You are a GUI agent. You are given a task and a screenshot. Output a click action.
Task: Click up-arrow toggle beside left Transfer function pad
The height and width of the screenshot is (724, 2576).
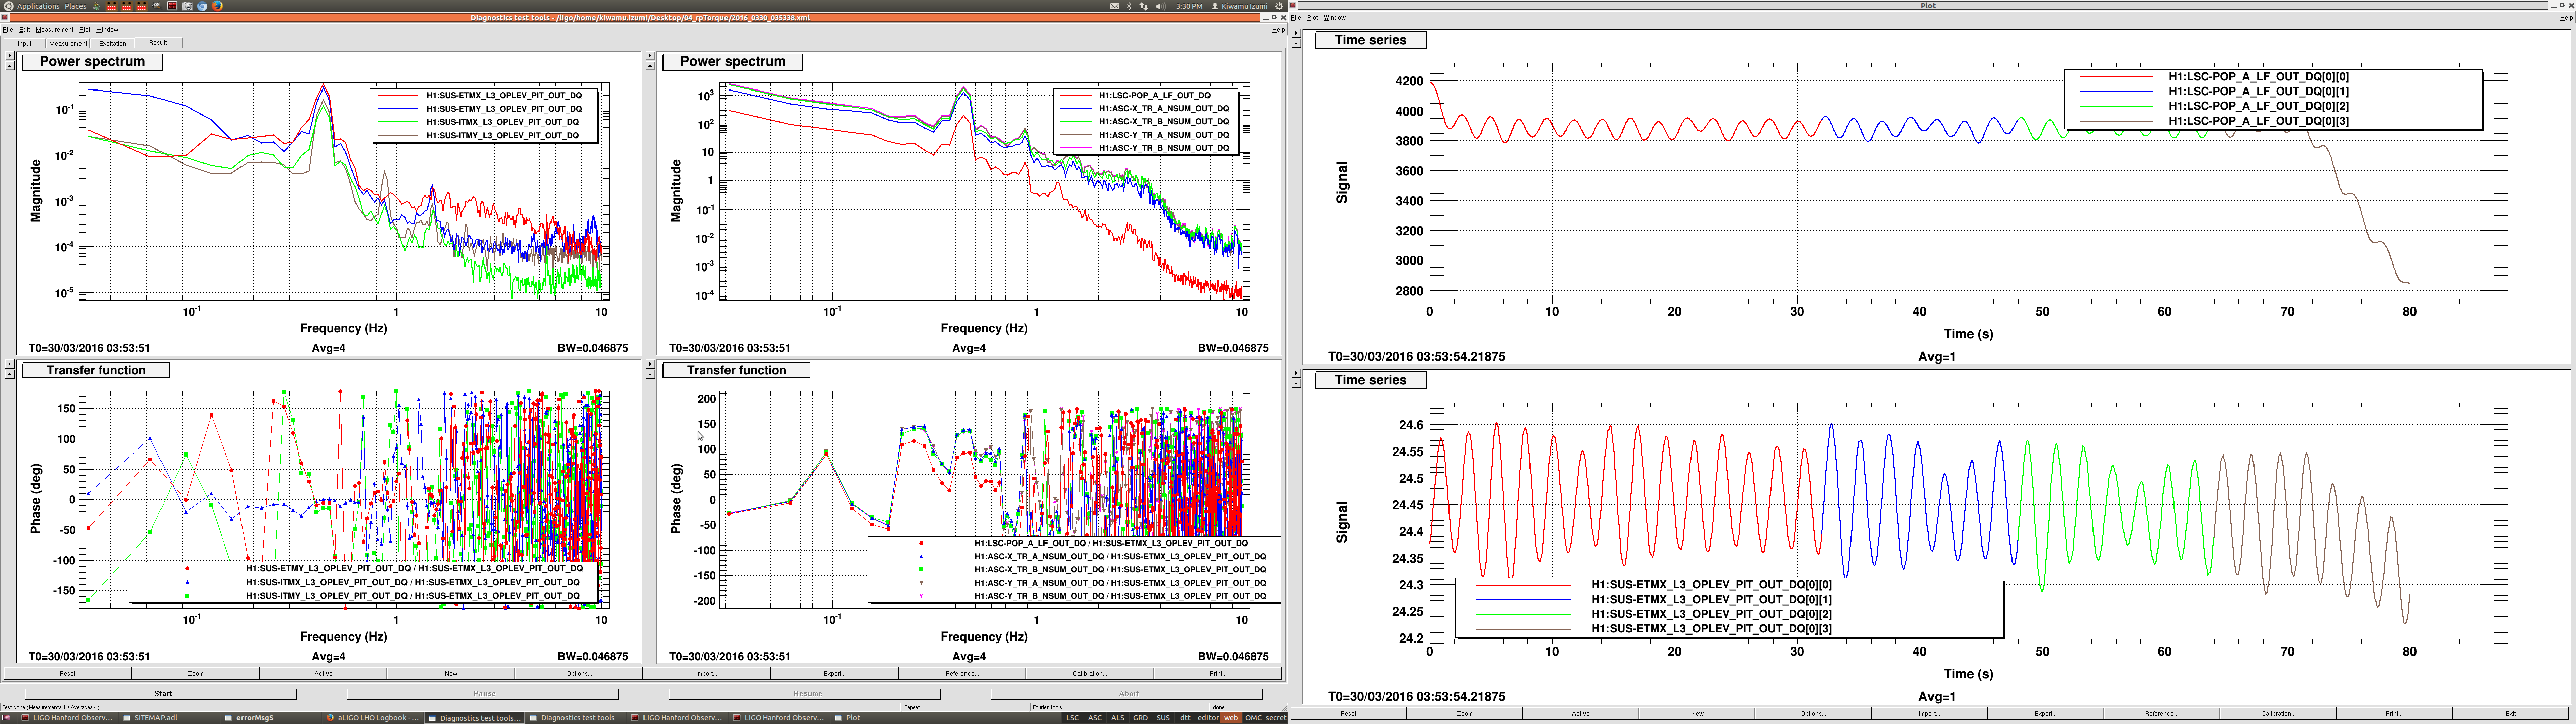click(9, 374)
